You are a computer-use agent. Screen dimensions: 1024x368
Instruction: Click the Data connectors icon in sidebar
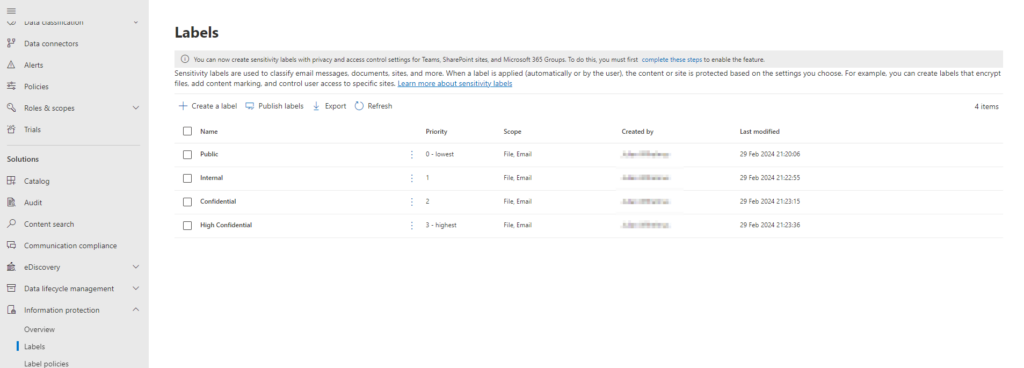11,44
